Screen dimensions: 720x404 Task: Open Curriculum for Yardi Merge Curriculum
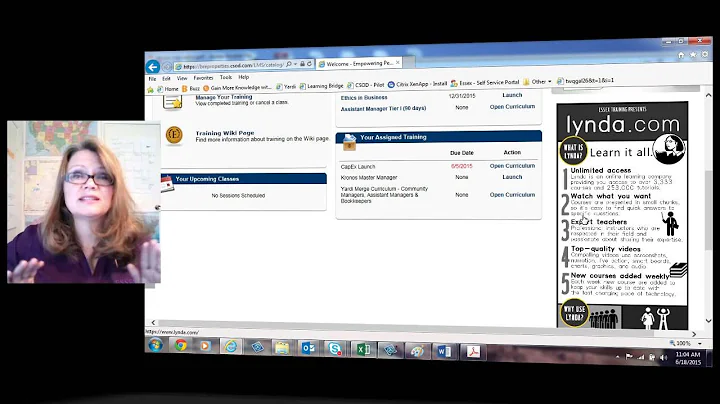coord(512,195)
